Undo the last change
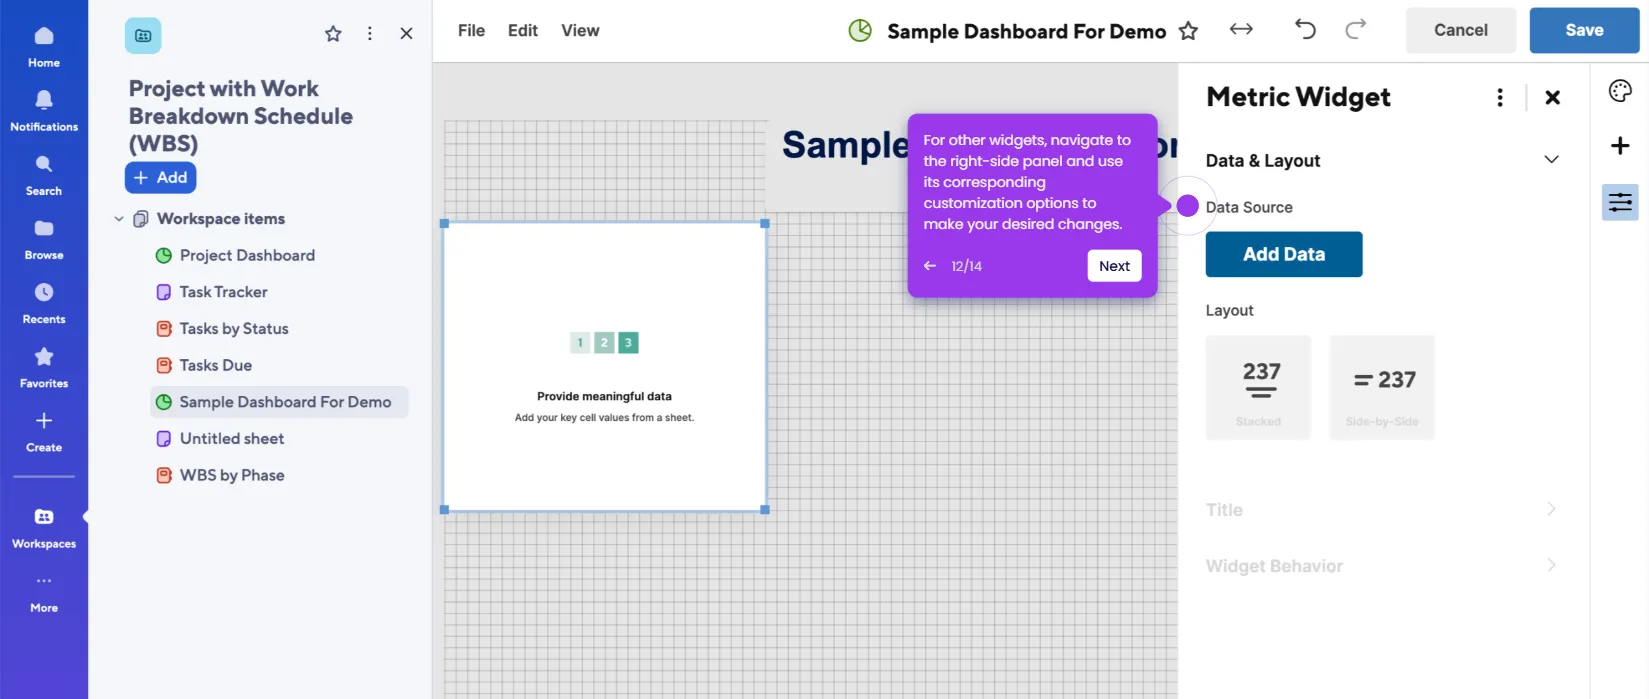 click(x=1305, y=30)
